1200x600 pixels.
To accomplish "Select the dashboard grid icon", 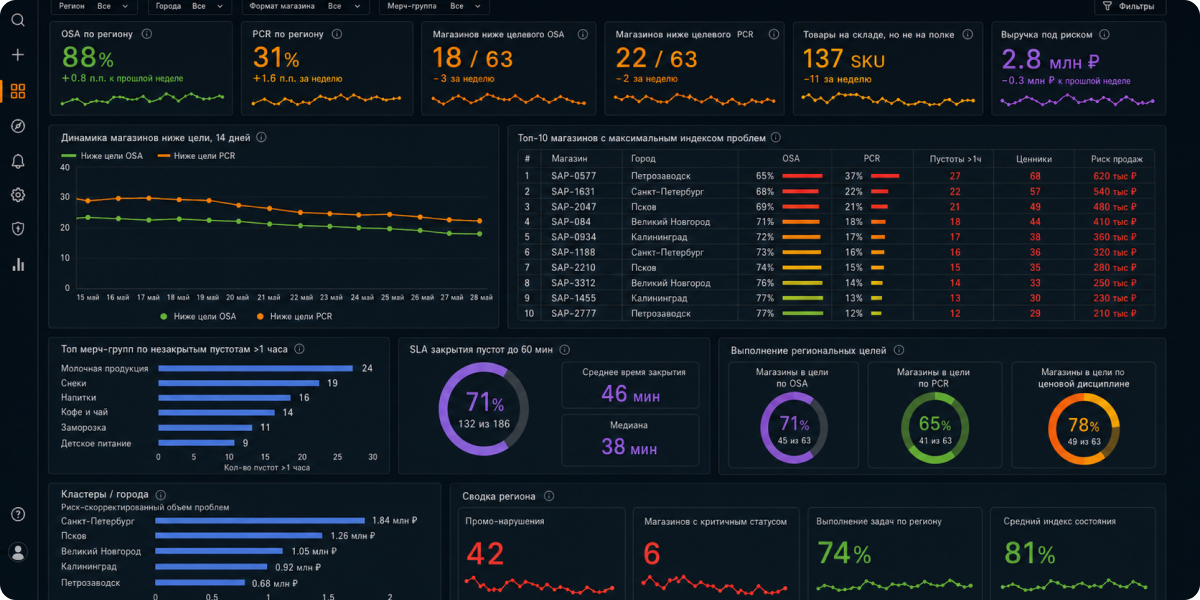I will [17, 91].
